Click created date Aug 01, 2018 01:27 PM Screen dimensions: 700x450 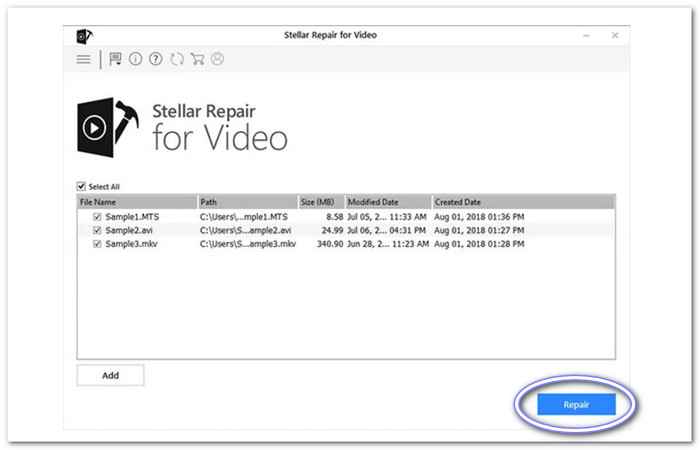pos(479,230)
